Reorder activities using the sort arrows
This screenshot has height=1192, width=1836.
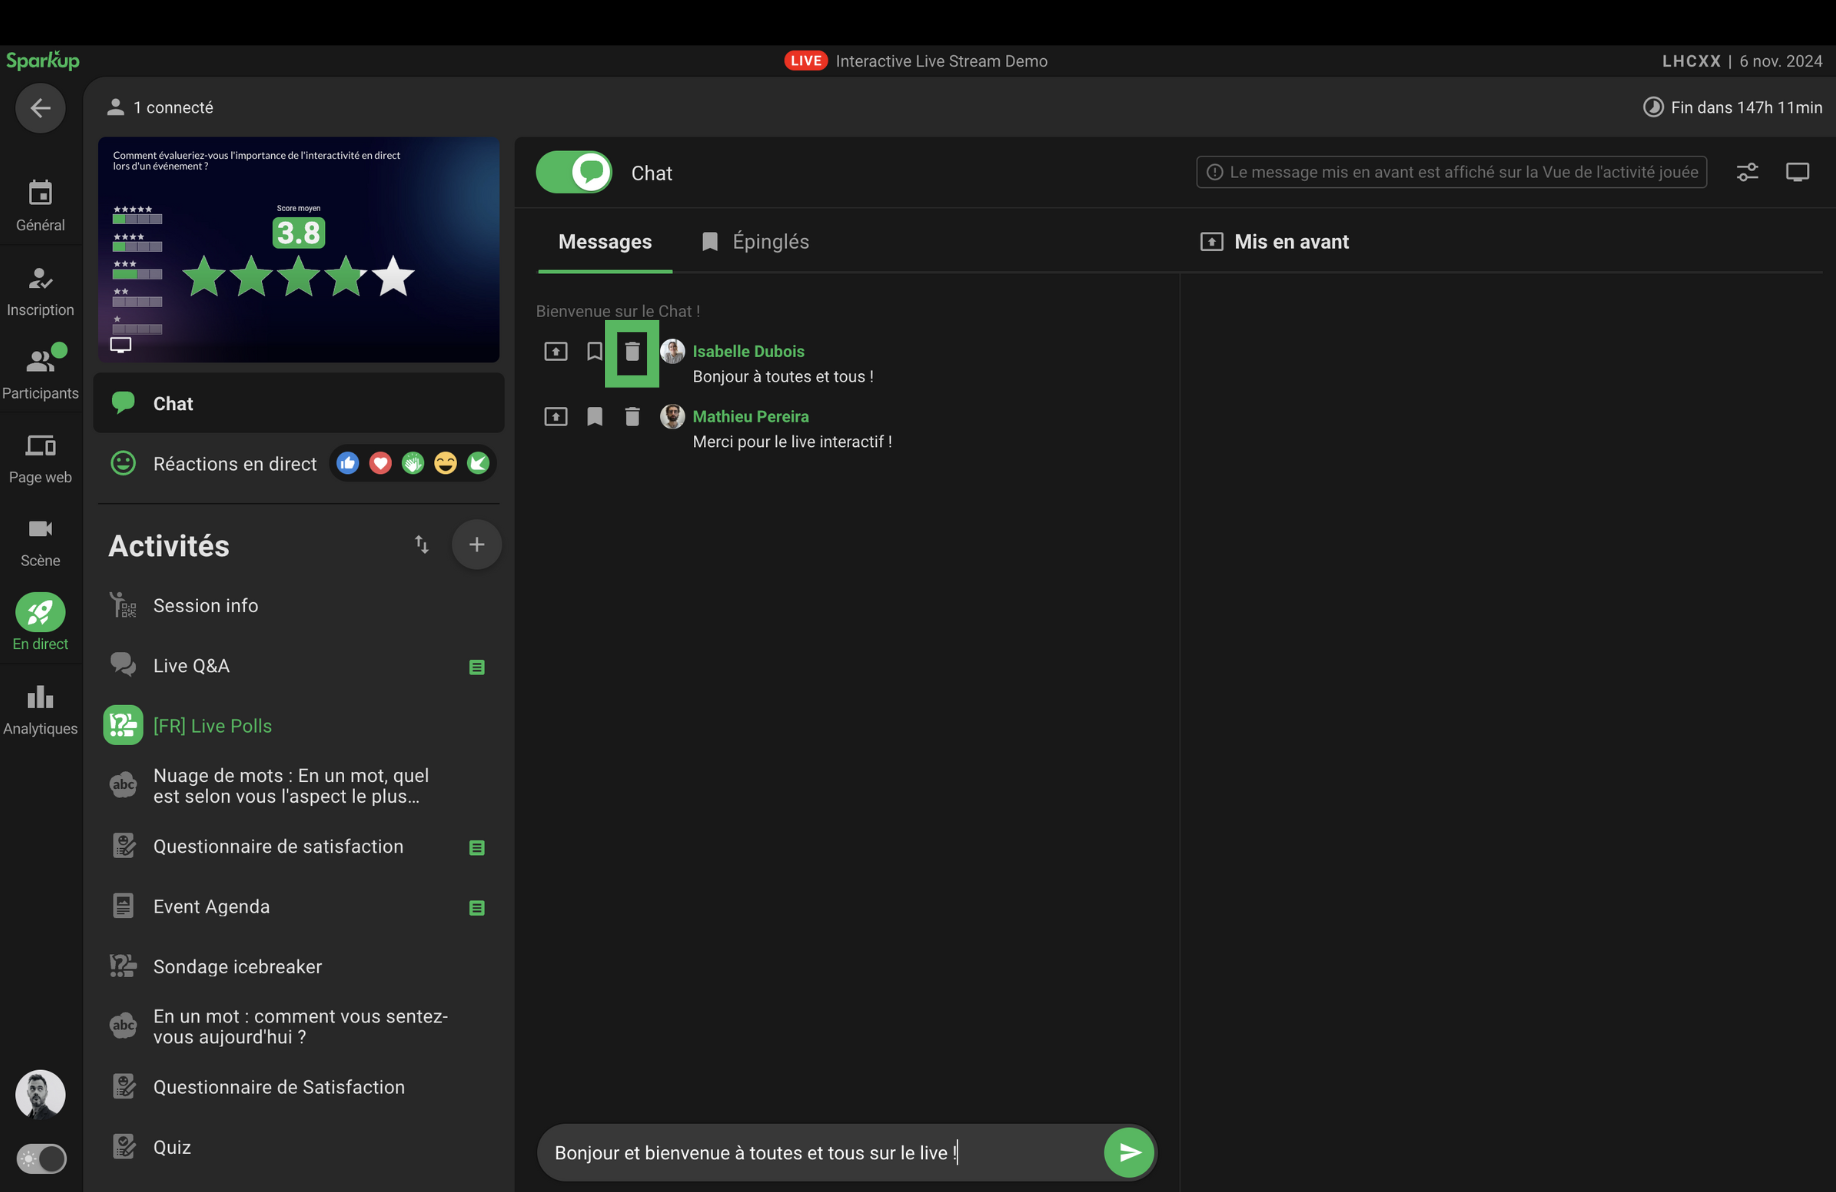[422, 545]
